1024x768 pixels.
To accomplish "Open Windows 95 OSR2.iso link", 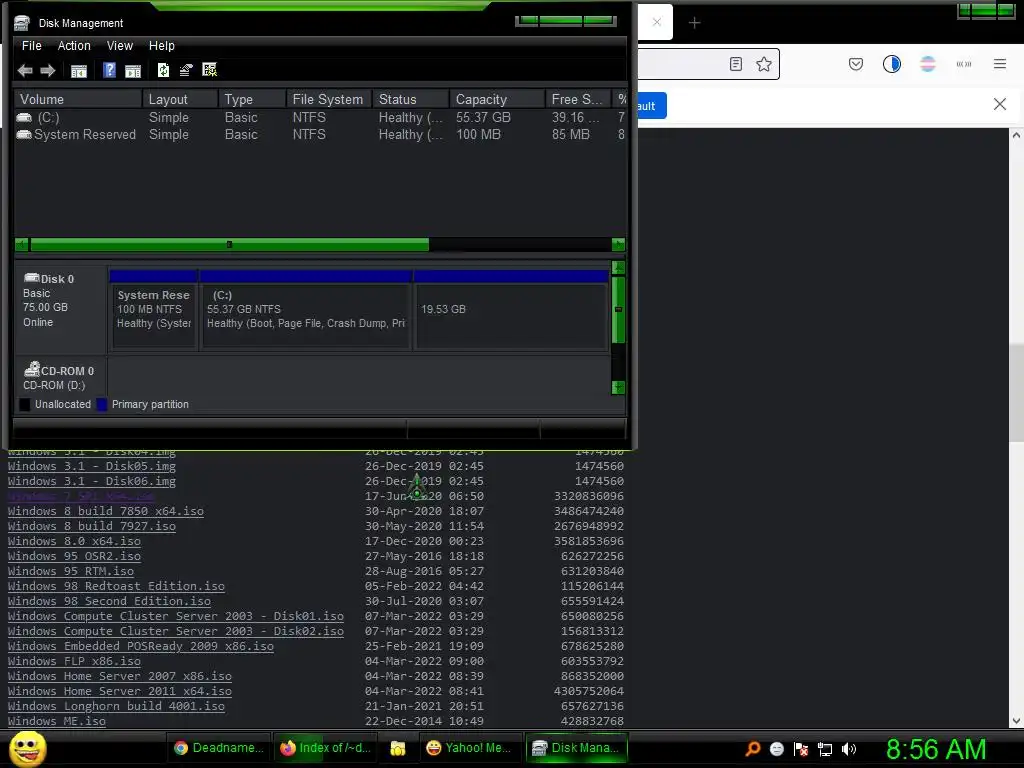I will (74, 556).
